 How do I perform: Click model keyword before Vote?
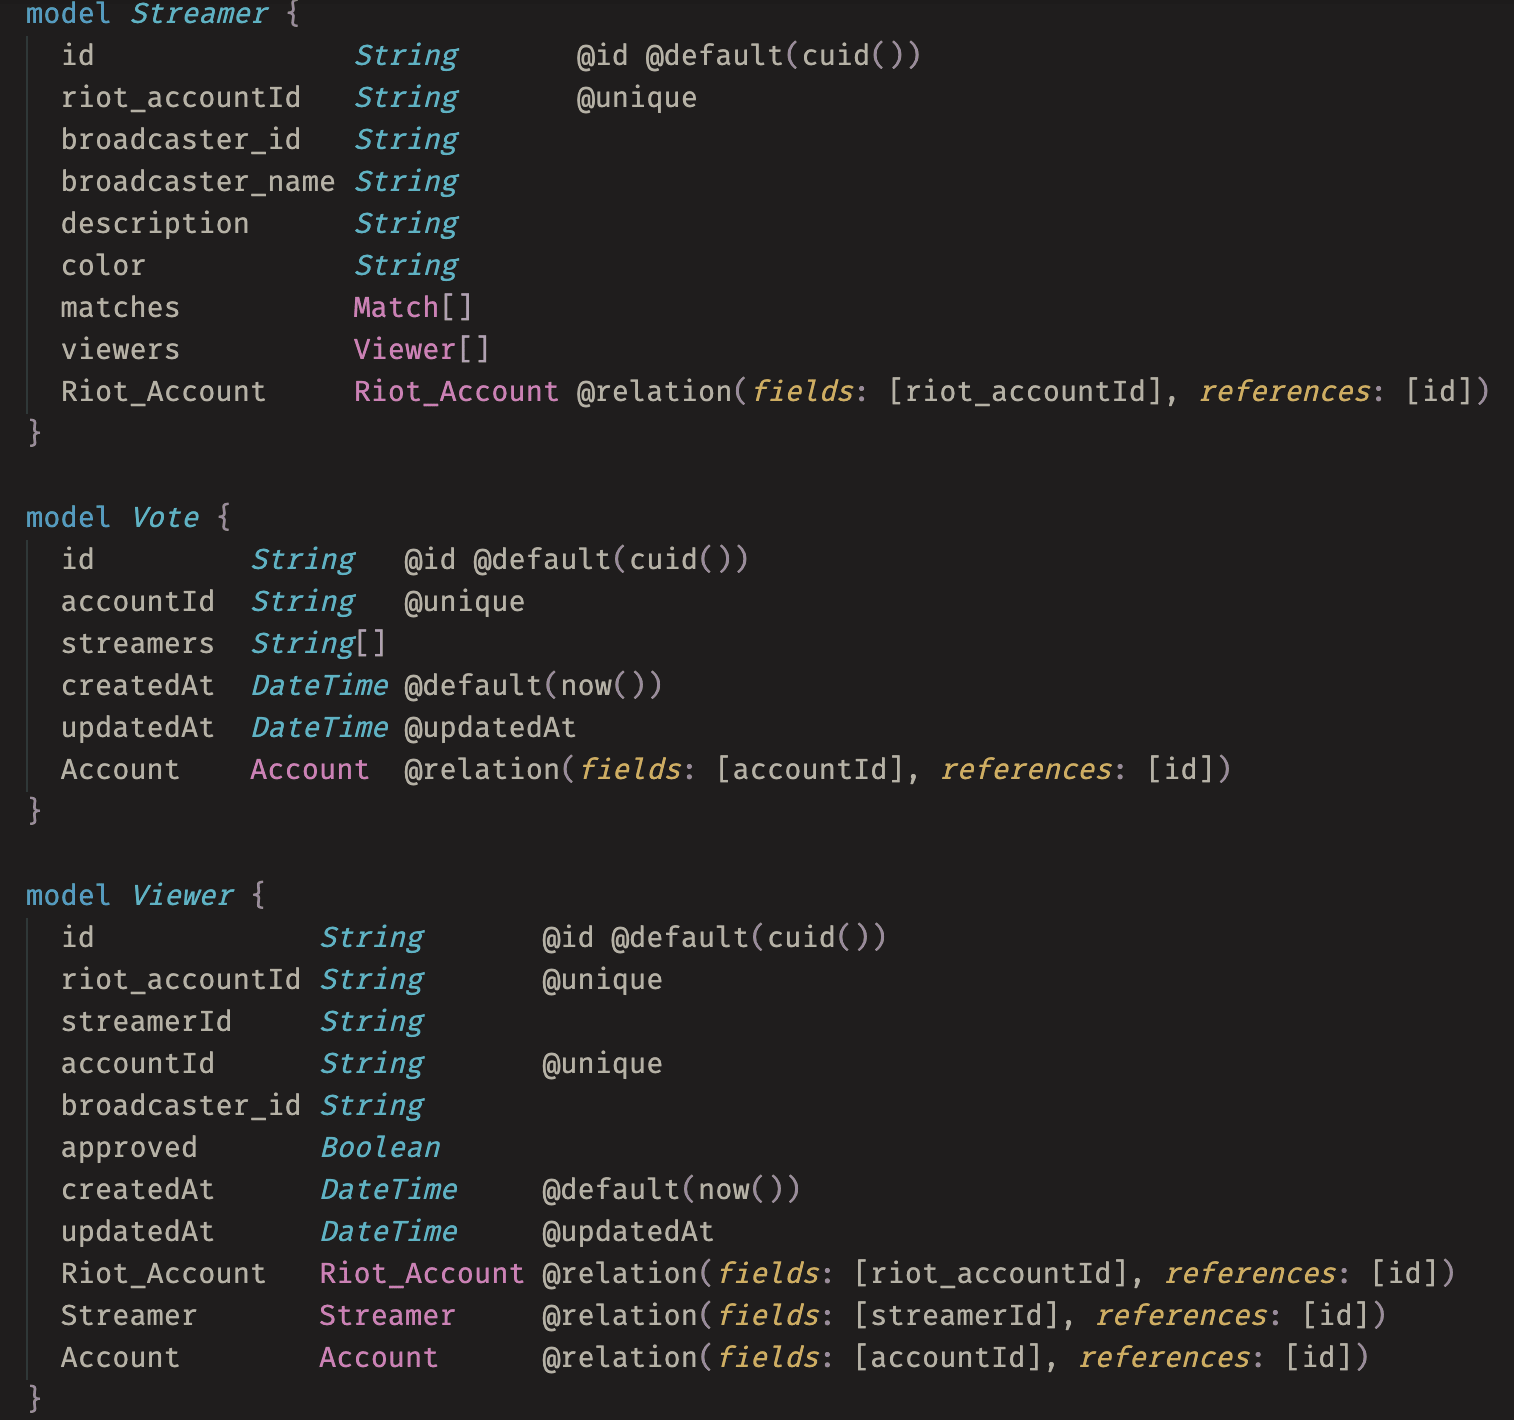point(68,518)
